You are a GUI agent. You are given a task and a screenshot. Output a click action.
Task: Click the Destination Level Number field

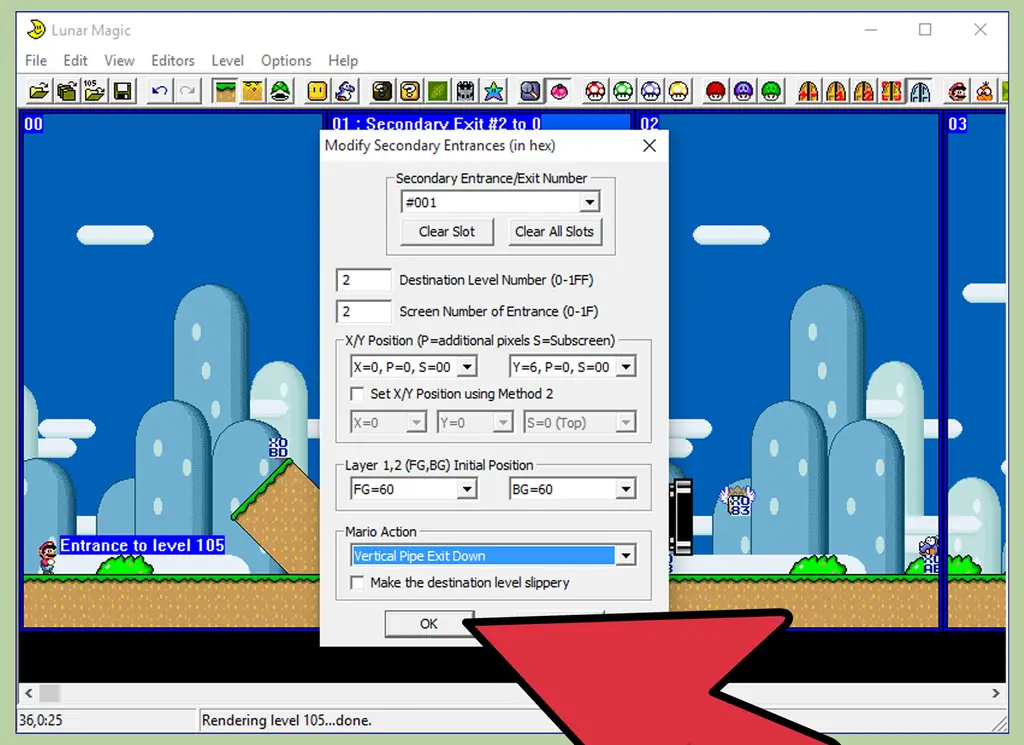[x=364, y=280]
